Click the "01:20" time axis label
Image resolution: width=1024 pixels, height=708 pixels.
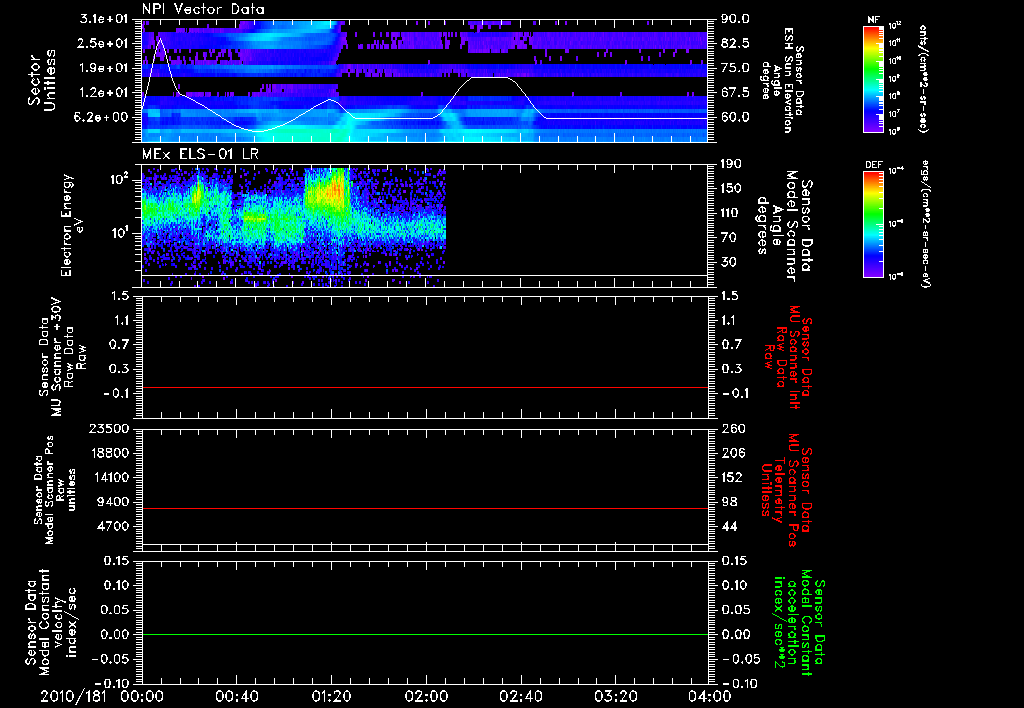[331, 696]
